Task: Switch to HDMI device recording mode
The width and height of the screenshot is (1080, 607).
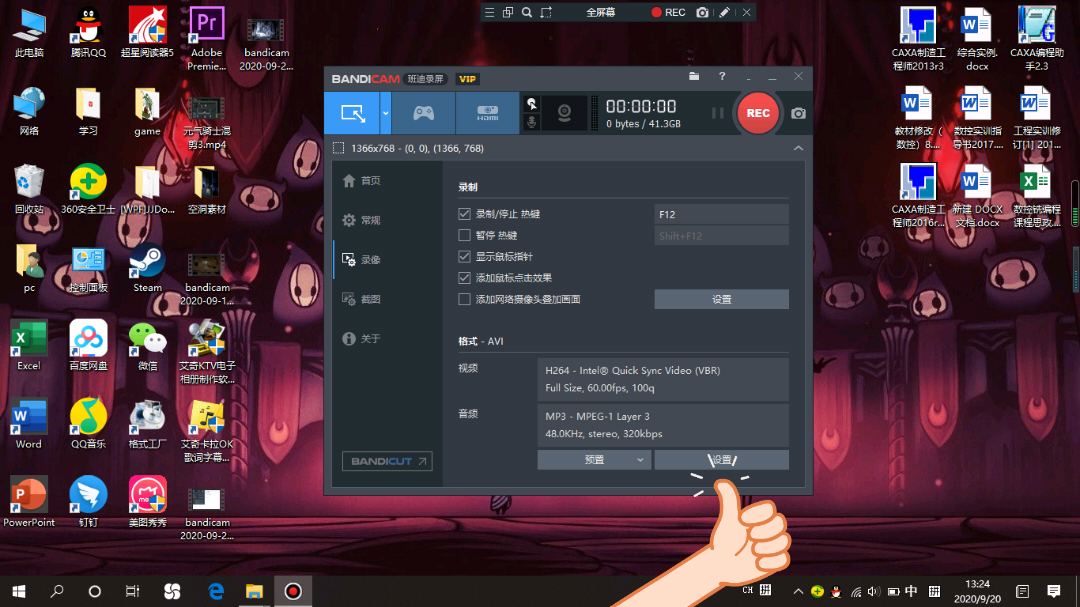Action: [x=487, y=113]
